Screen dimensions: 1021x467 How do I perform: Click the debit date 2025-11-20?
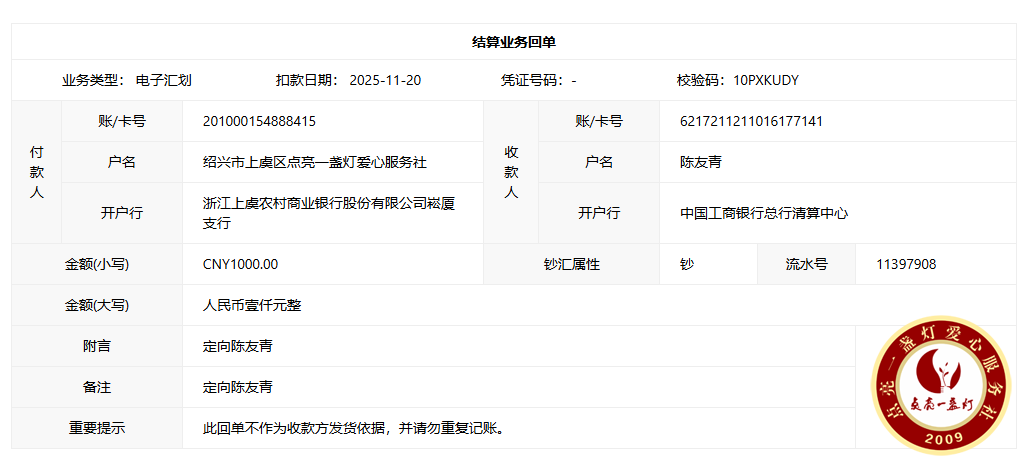385,81
